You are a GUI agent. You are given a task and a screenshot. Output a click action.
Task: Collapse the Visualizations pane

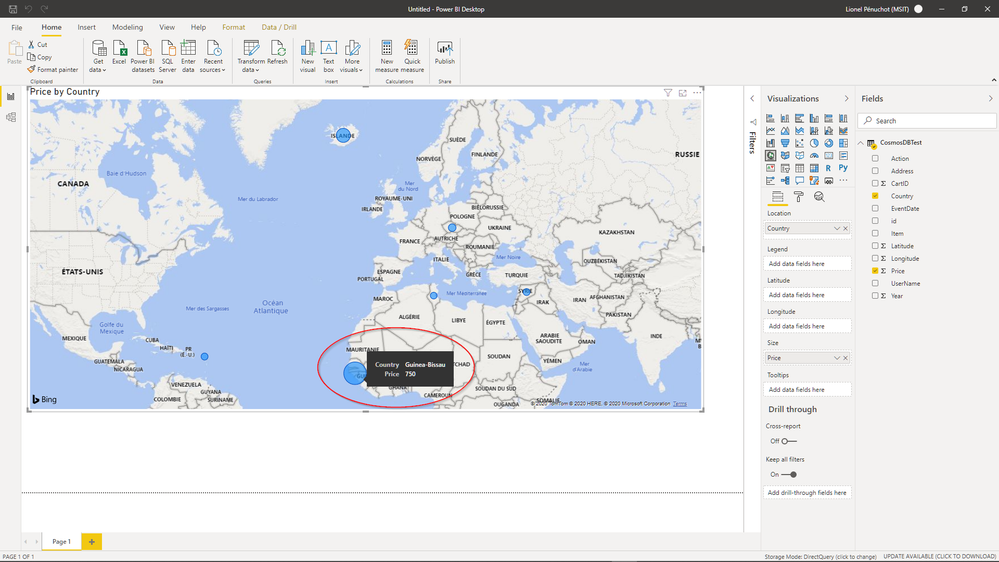[x=846, y=99]
